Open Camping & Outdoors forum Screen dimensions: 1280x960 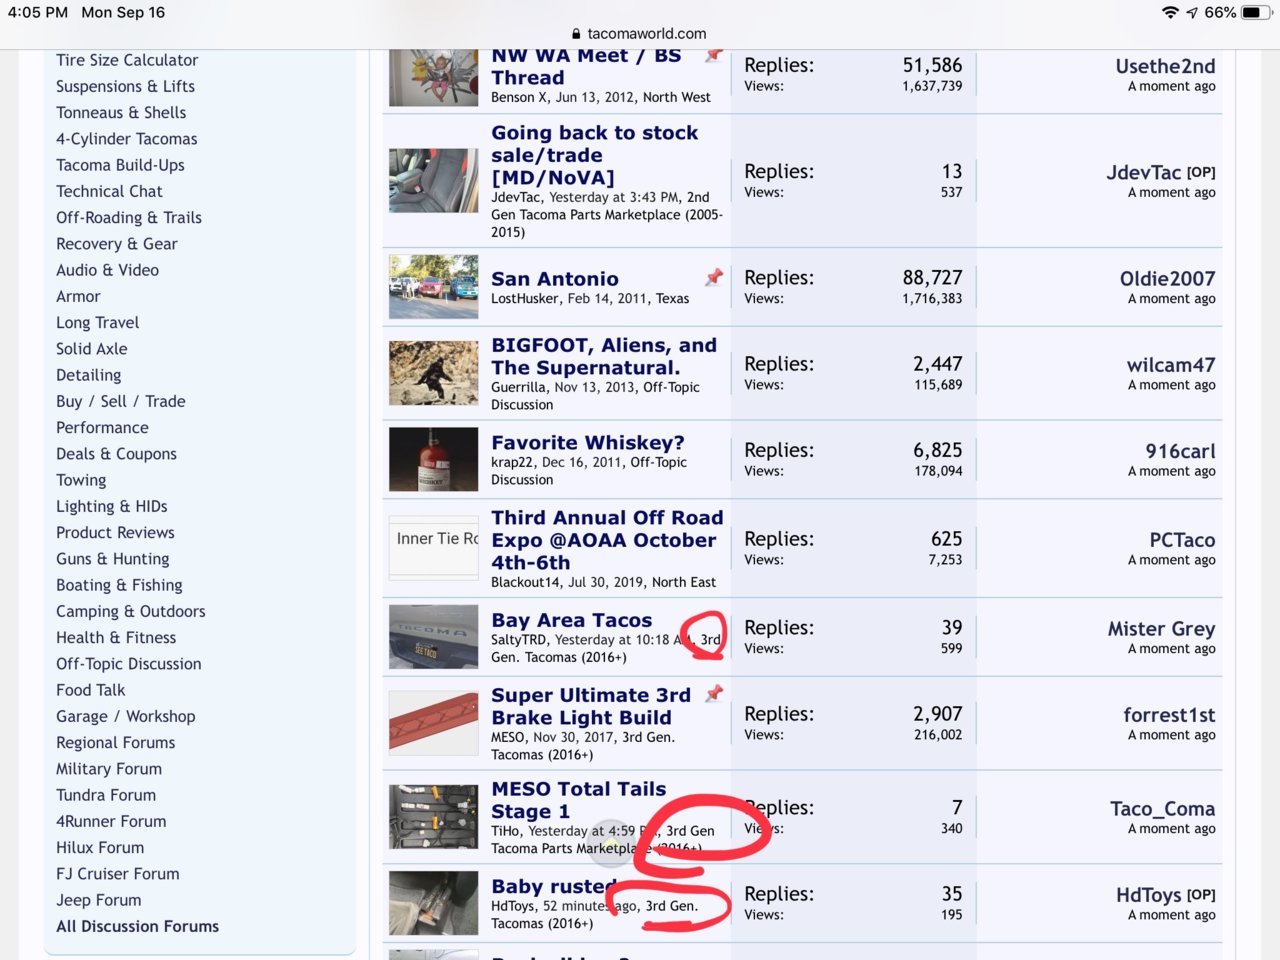(131, 611)
